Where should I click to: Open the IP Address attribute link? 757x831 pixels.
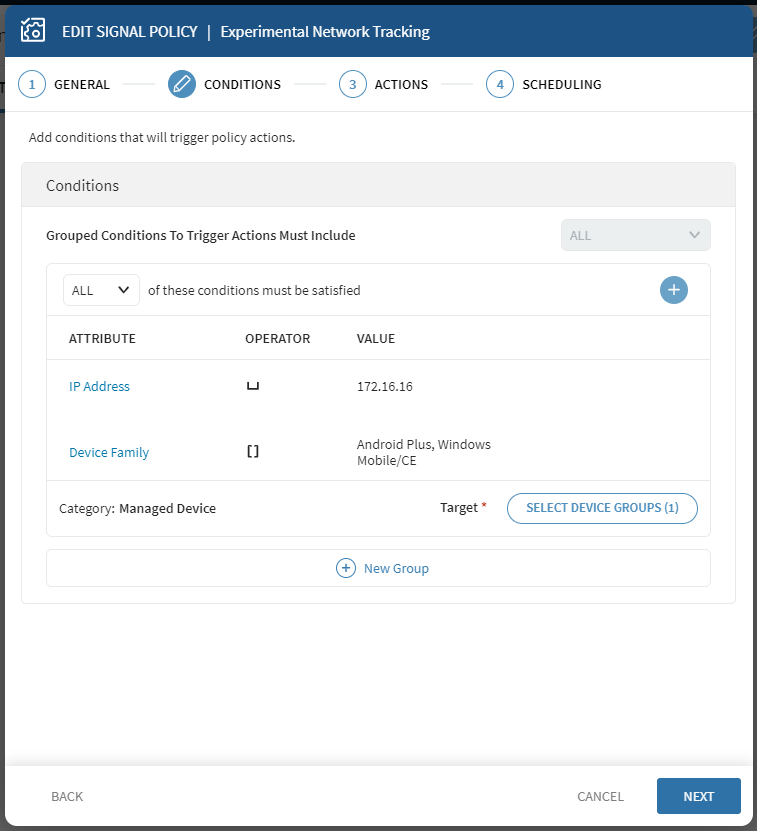pos(99,387)
